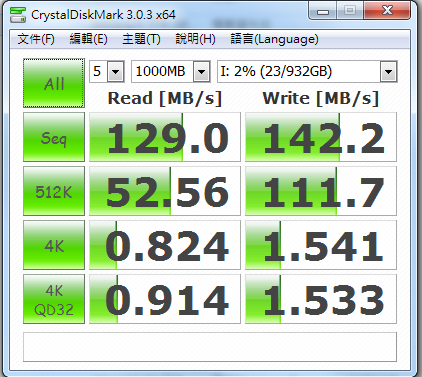422x377 pixels.
Task: Open the 說明(H) help menu
Action: tap(195, 39)
